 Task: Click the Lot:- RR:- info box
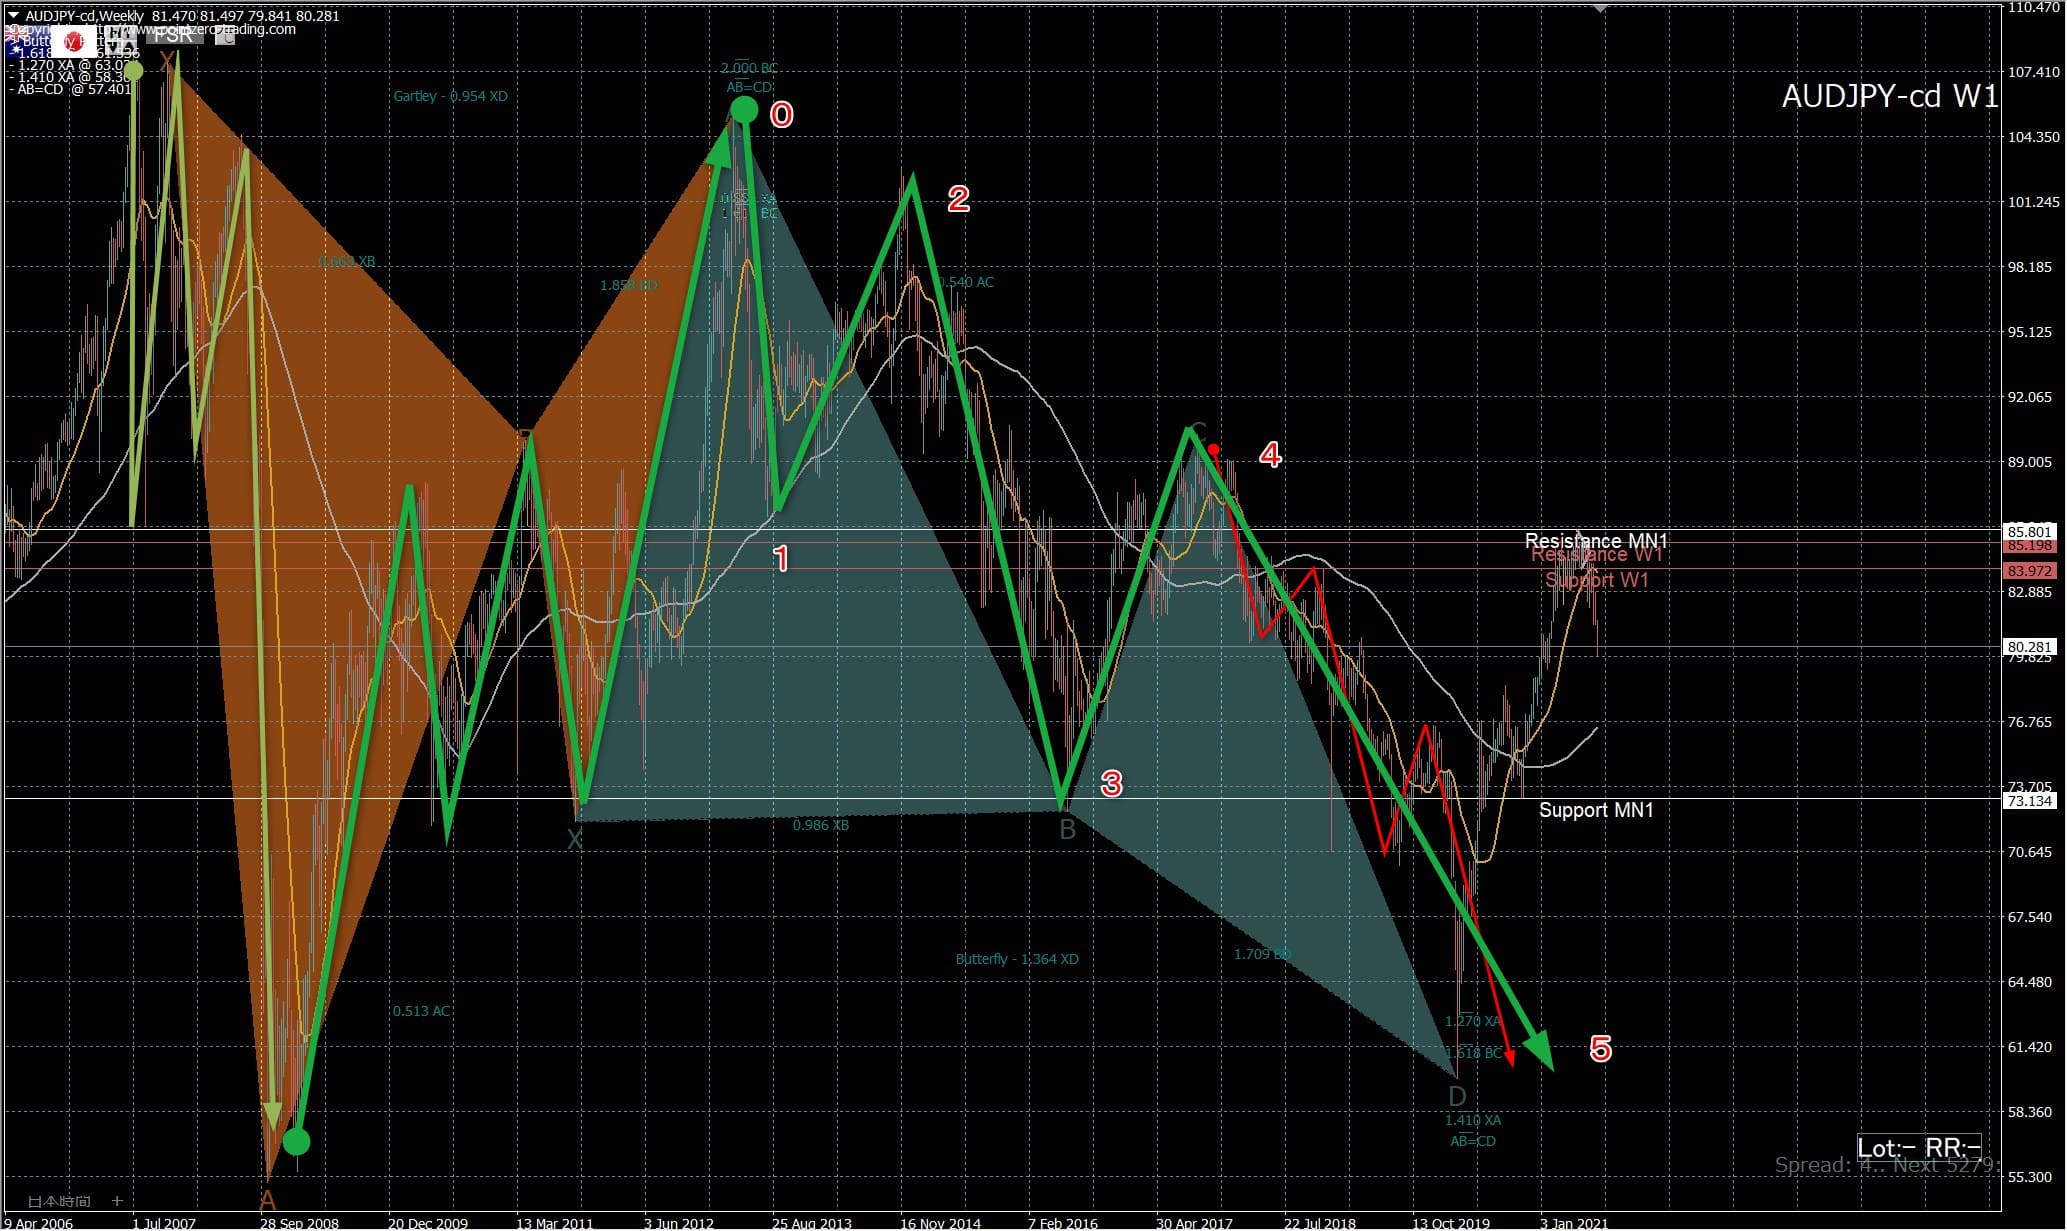click(x=1917, y=1147)
